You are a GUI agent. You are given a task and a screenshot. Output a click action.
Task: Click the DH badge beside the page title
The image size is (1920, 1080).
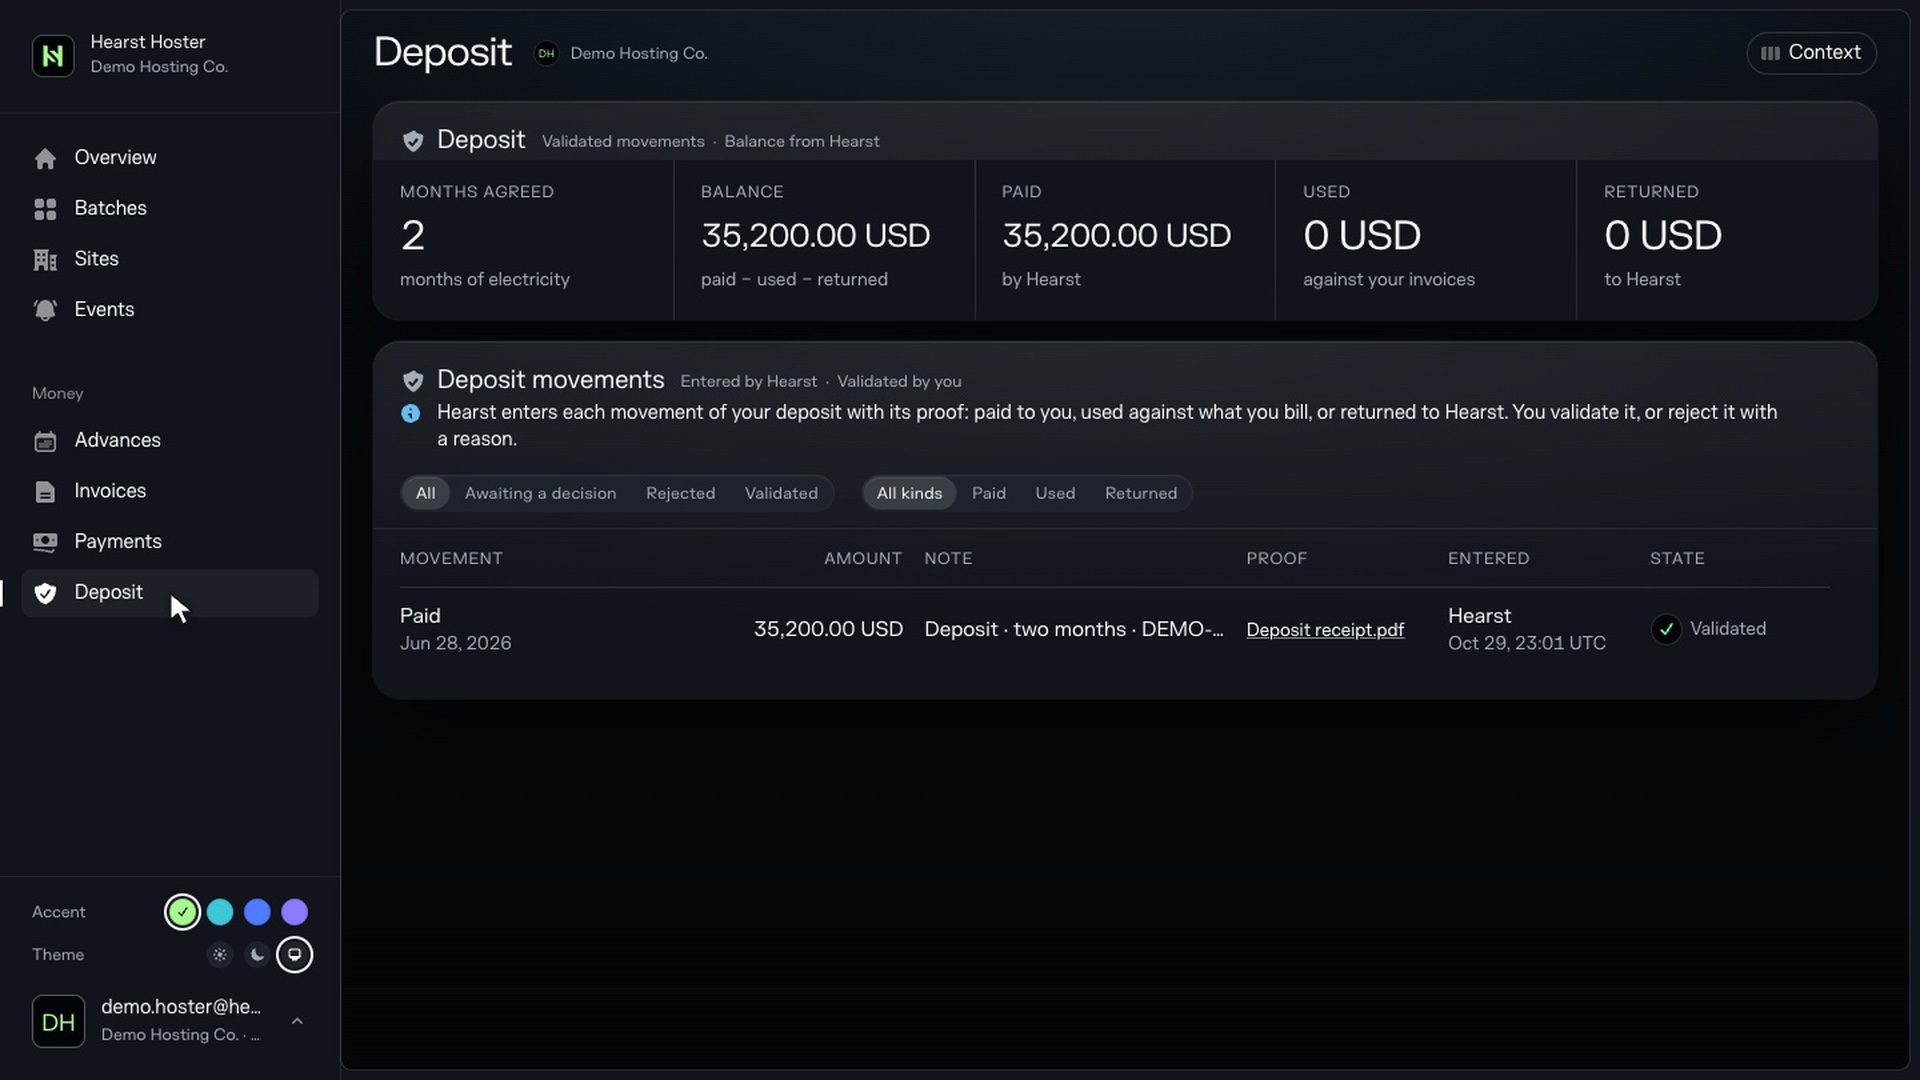546,54
